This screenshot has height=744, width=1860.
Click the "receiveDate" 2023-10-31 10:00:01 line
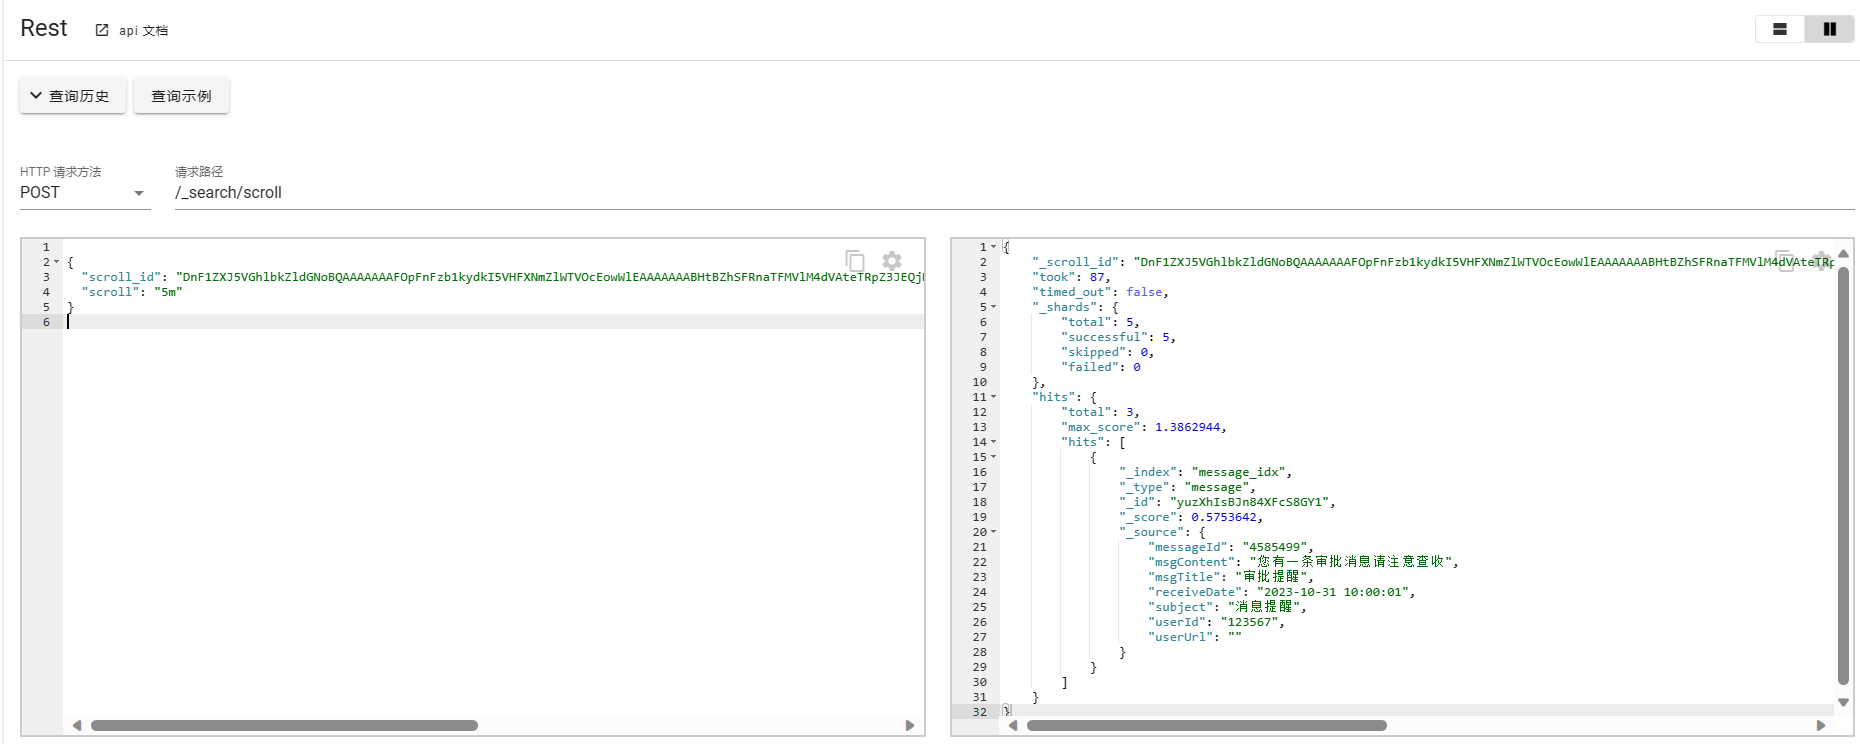(x=1281, y=592)
